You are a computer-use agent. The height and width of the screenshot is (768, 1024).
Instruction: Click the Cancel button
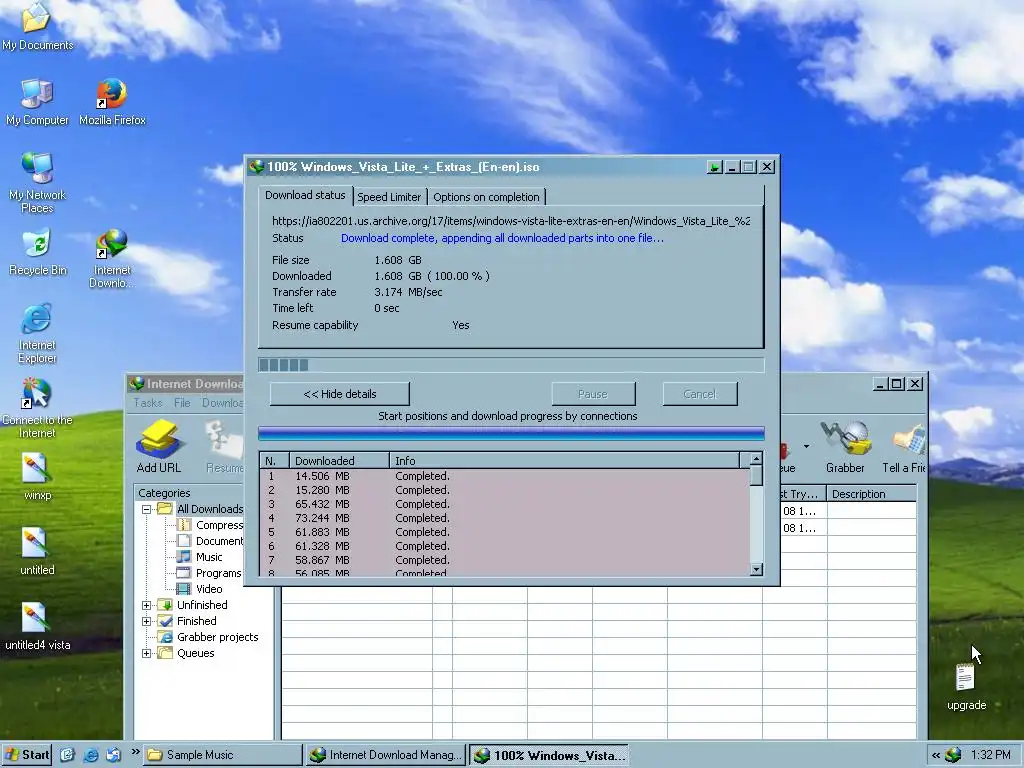click(700, 394)
